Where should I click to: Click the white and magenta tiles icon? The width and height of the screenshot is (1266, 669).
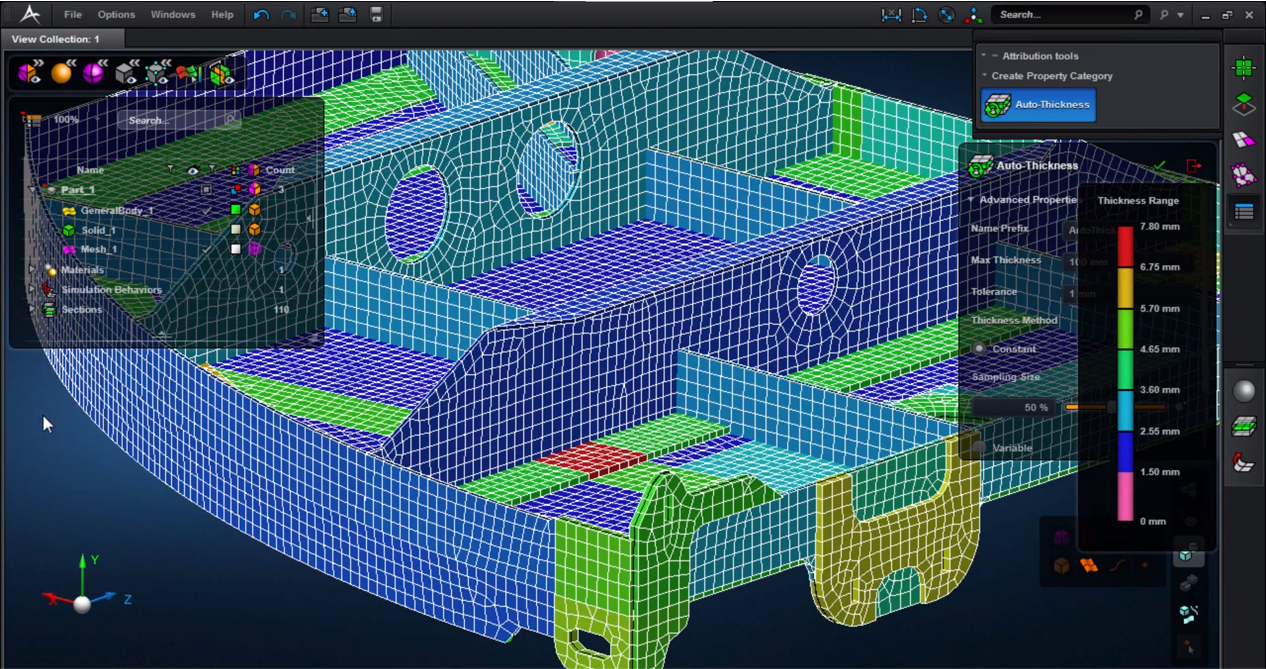point(1243,139)
